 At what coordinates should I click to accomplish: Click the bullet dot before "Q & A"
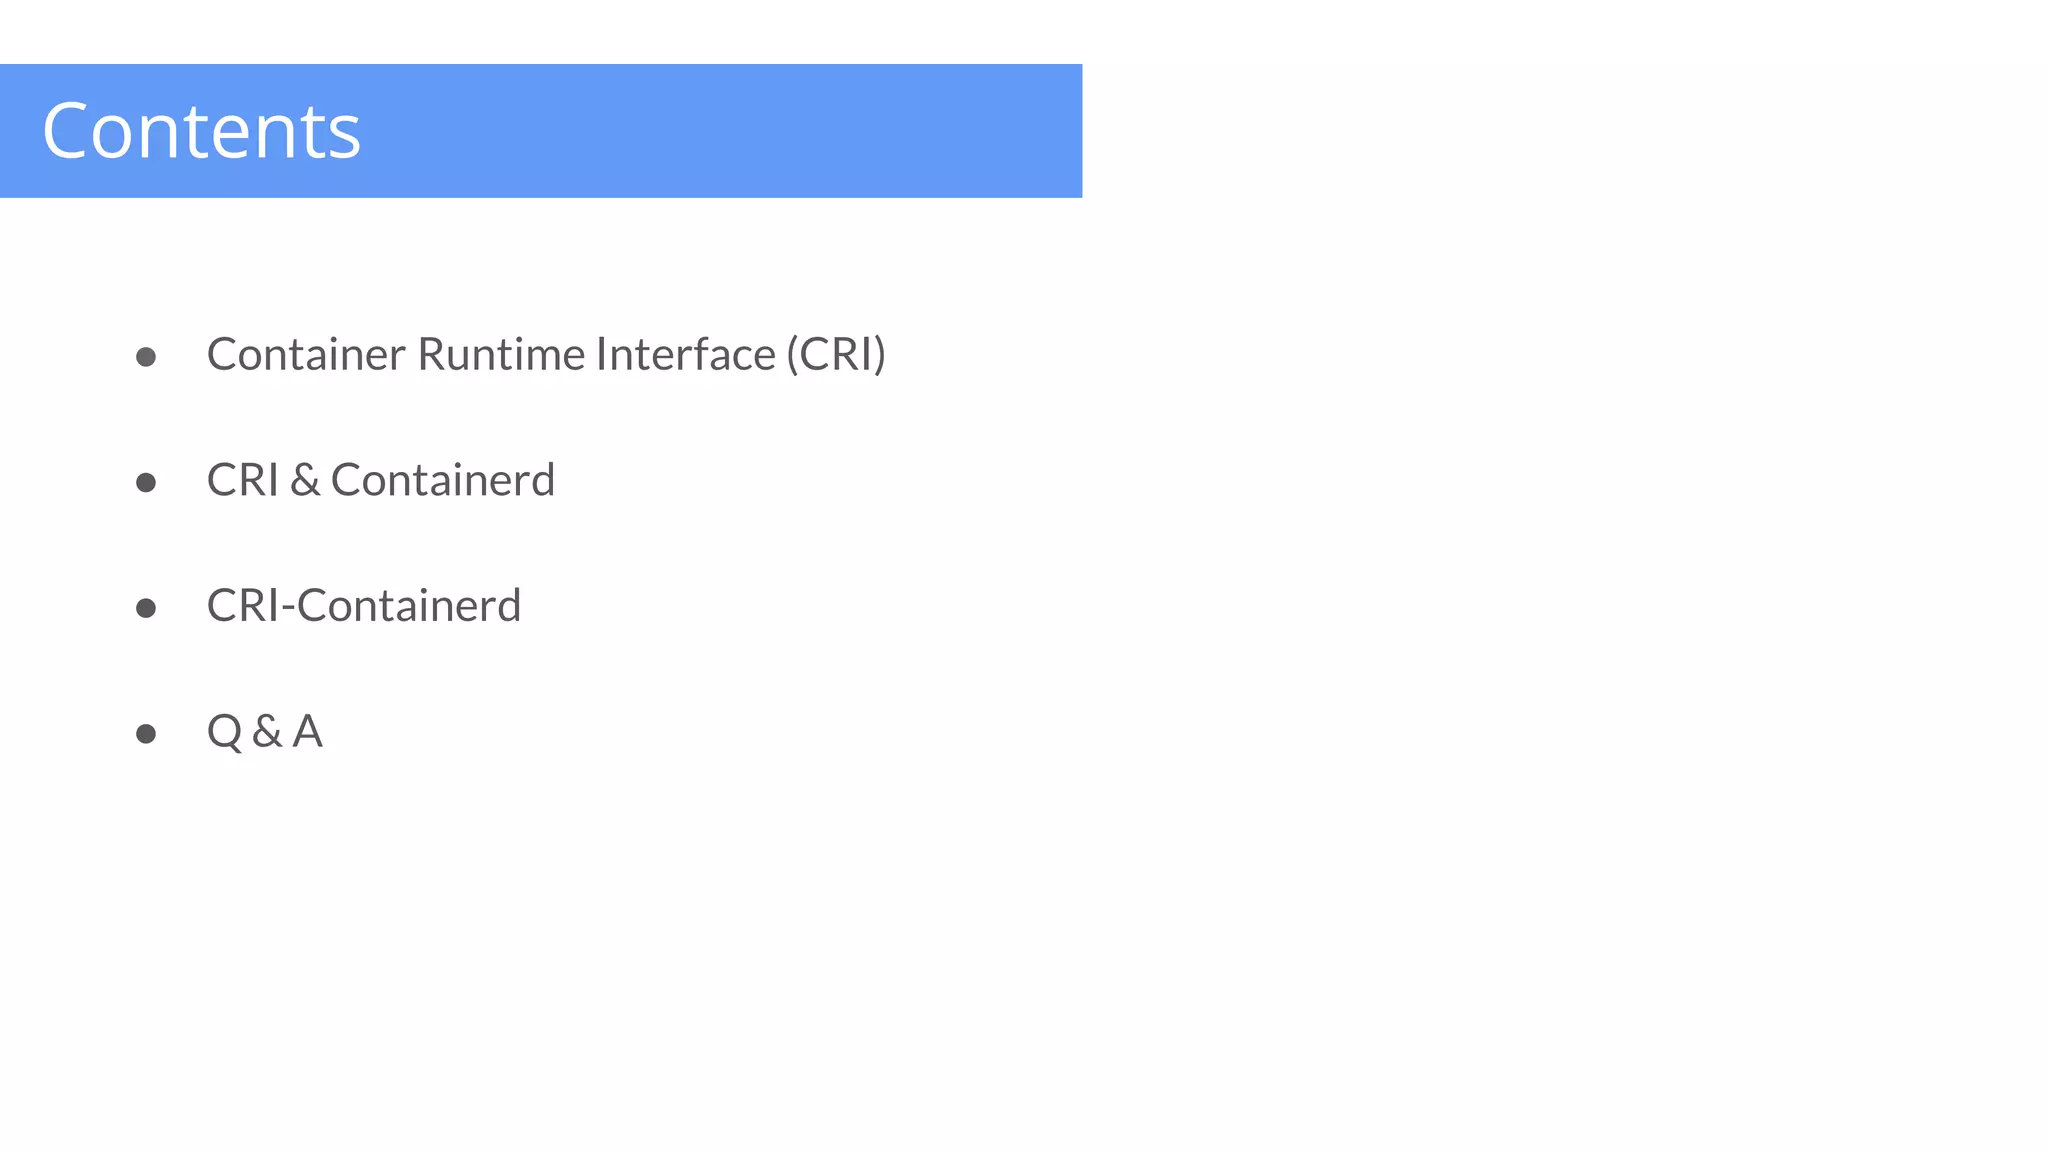coord(146,734)
